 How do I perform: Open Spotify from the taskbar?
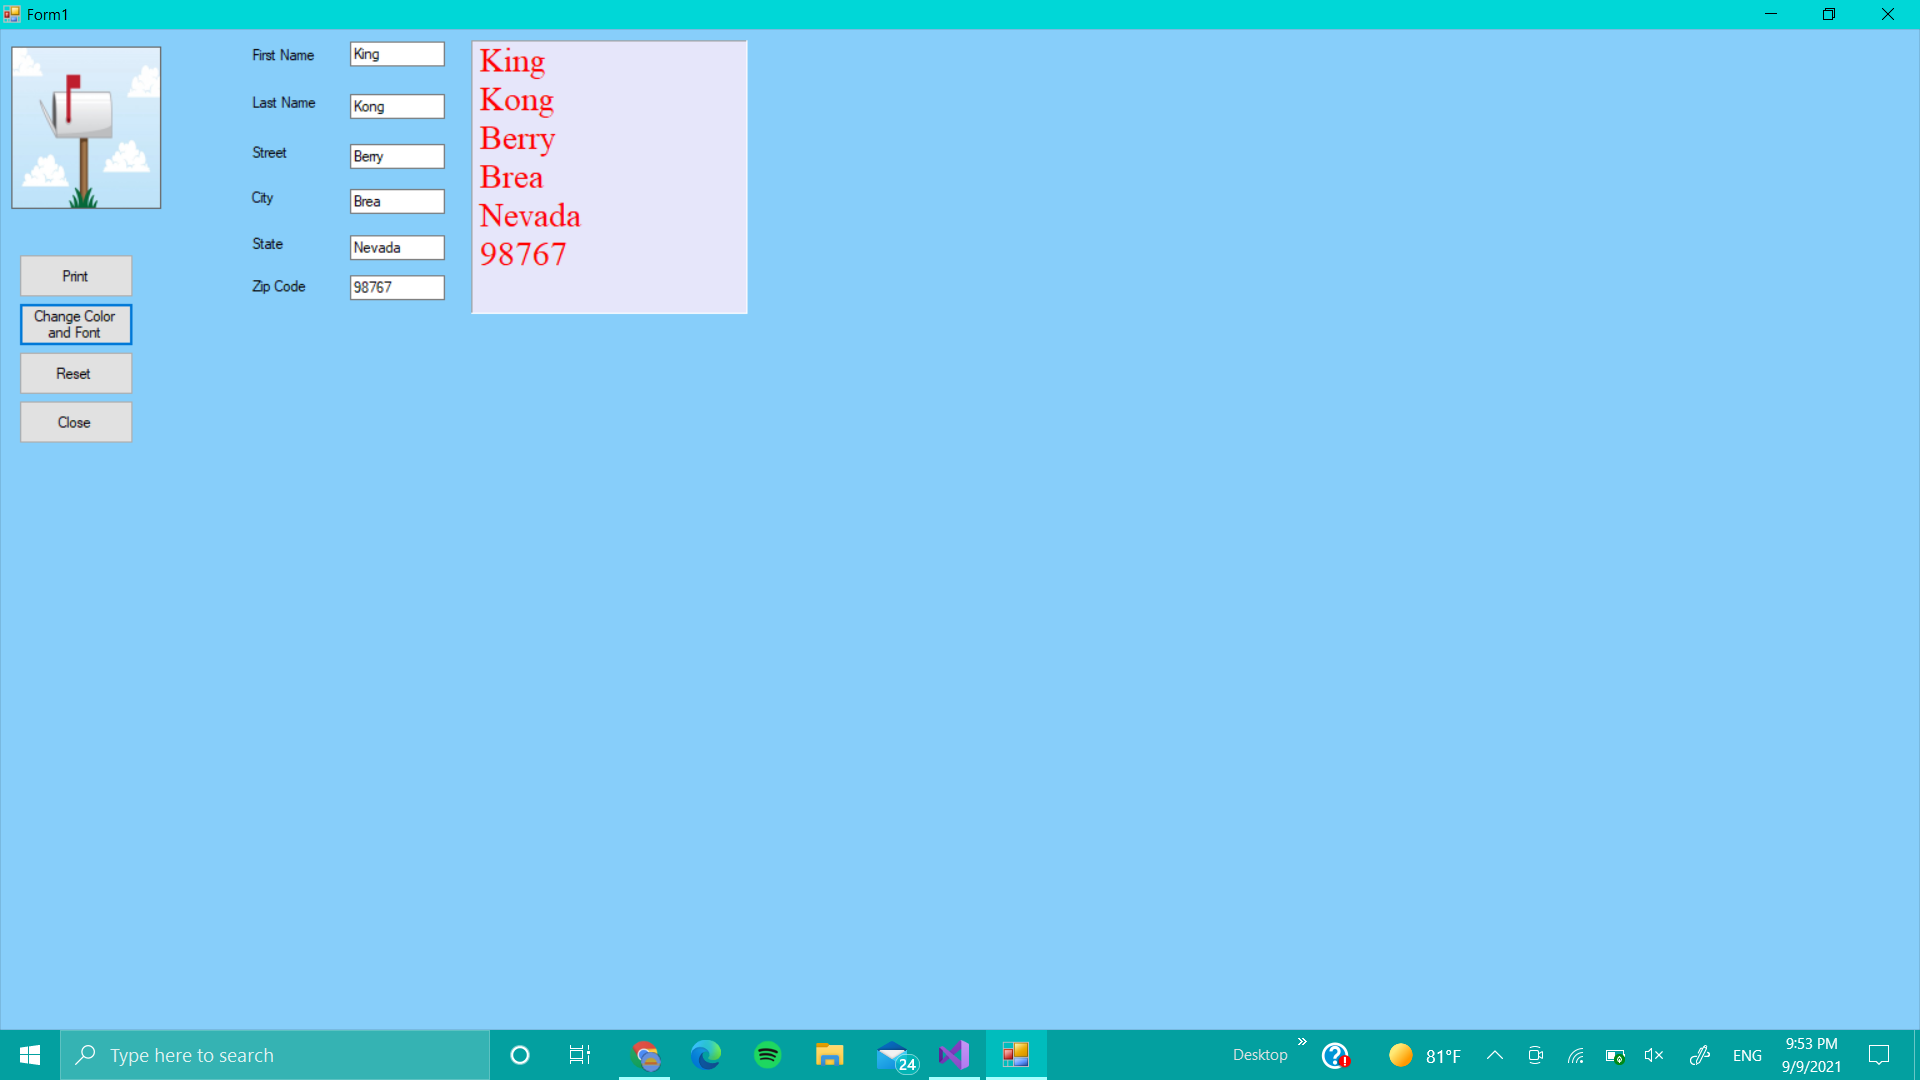pyautogui.click(x=768, y=1055)
